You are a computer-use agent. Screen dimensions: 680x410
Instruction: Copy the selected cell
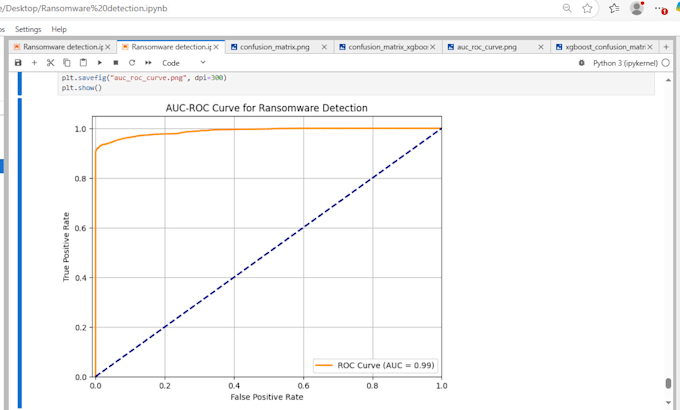(67, 63)
